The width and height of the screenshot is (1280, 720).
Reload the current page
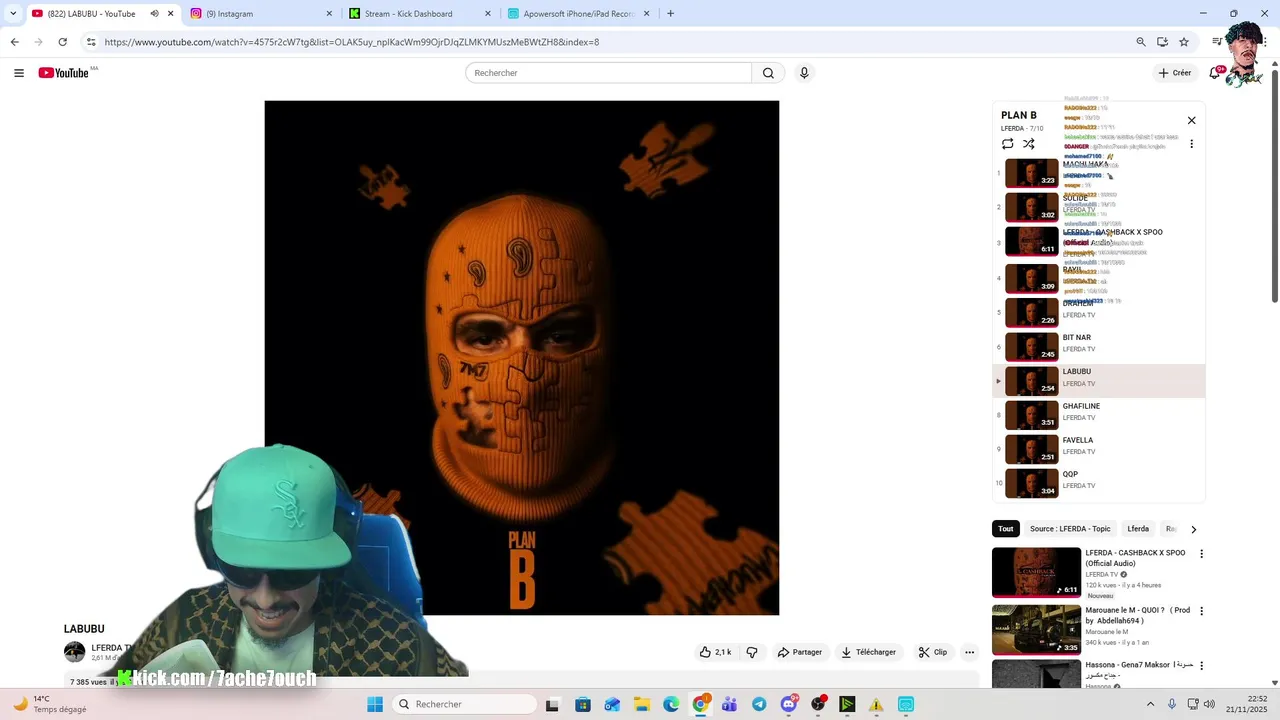click(62, 42)
